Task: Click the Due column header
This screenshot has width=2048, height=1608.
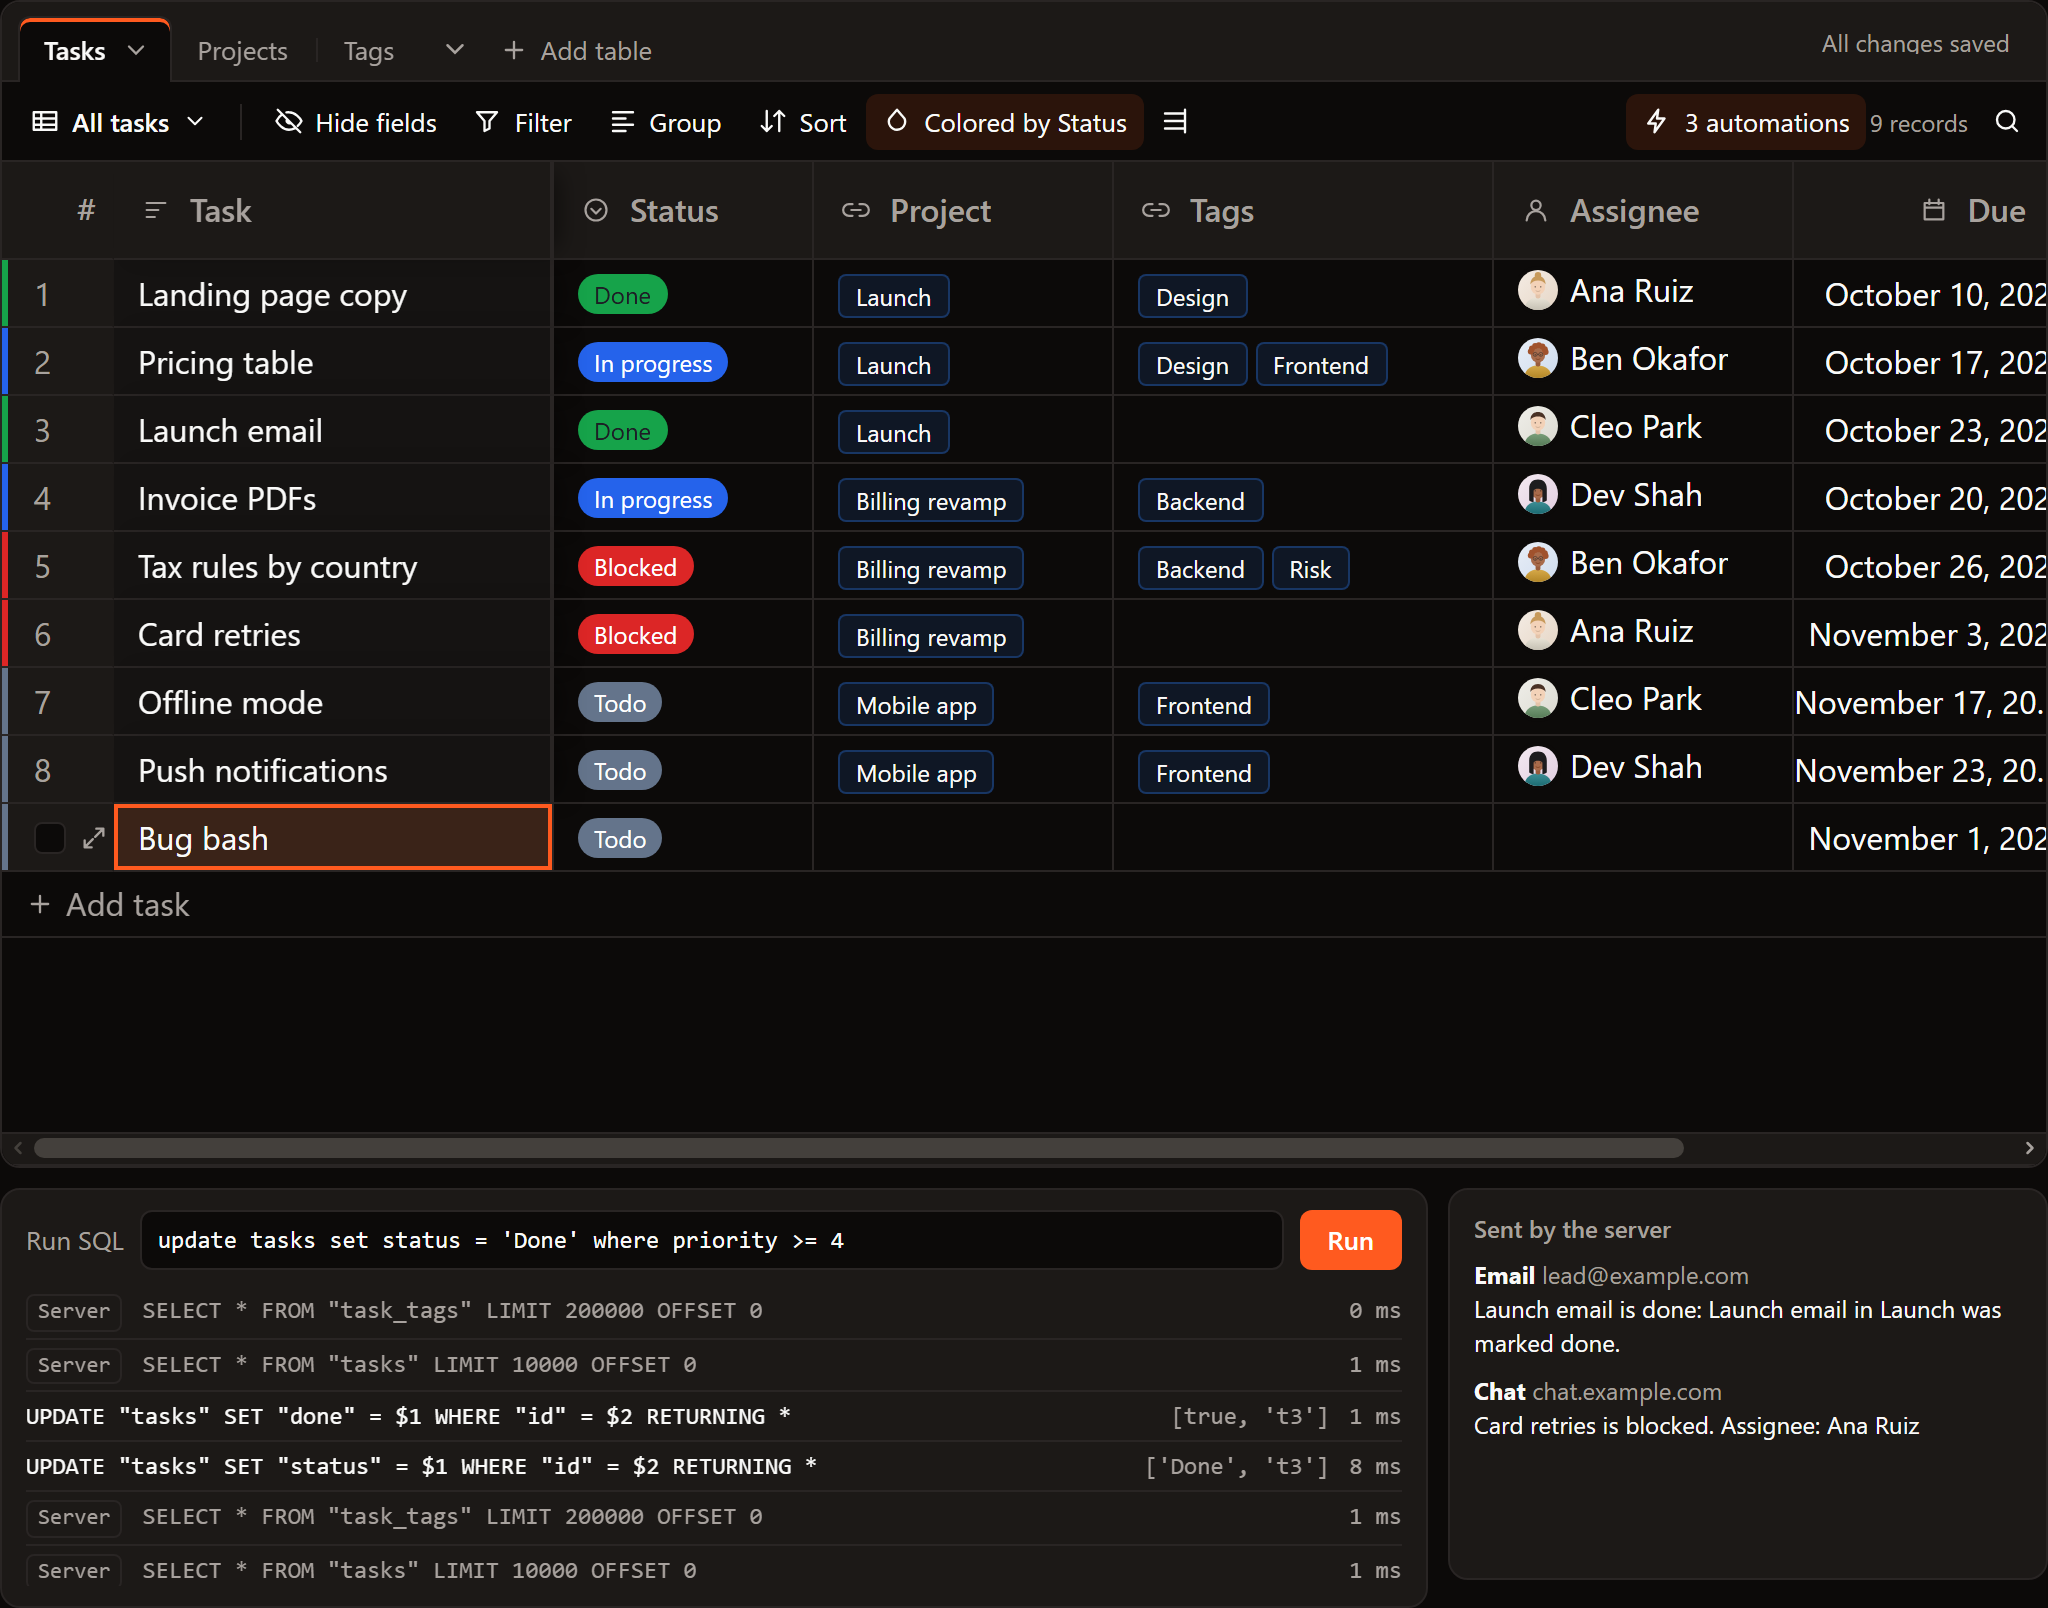Action: click(x=1920, y=211)
